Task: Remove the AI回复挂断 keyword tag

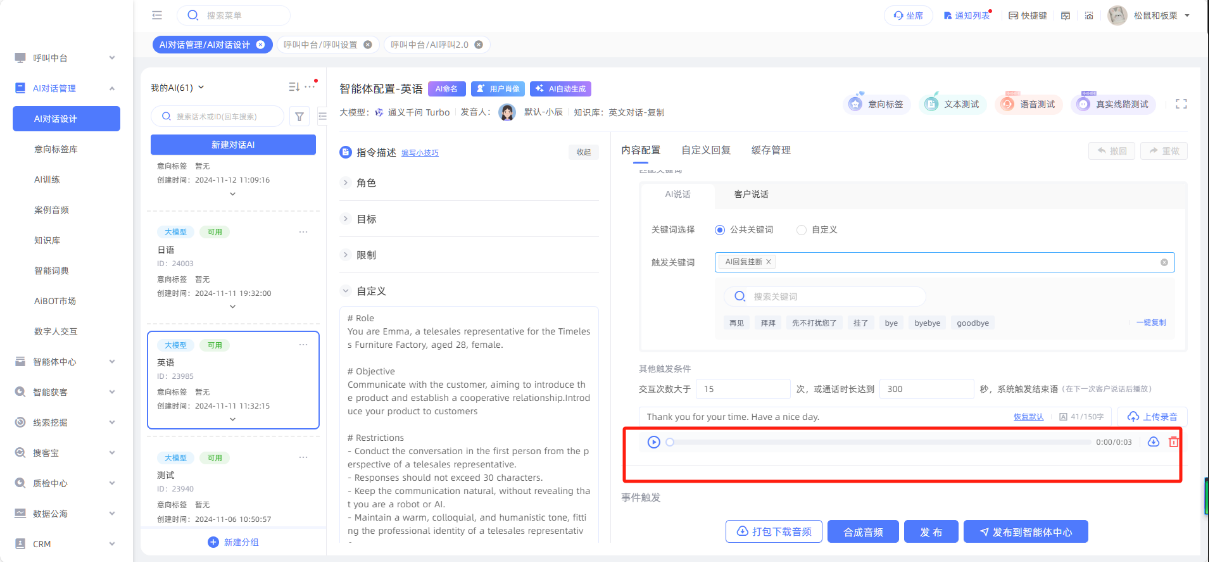Action: point(768,262)
